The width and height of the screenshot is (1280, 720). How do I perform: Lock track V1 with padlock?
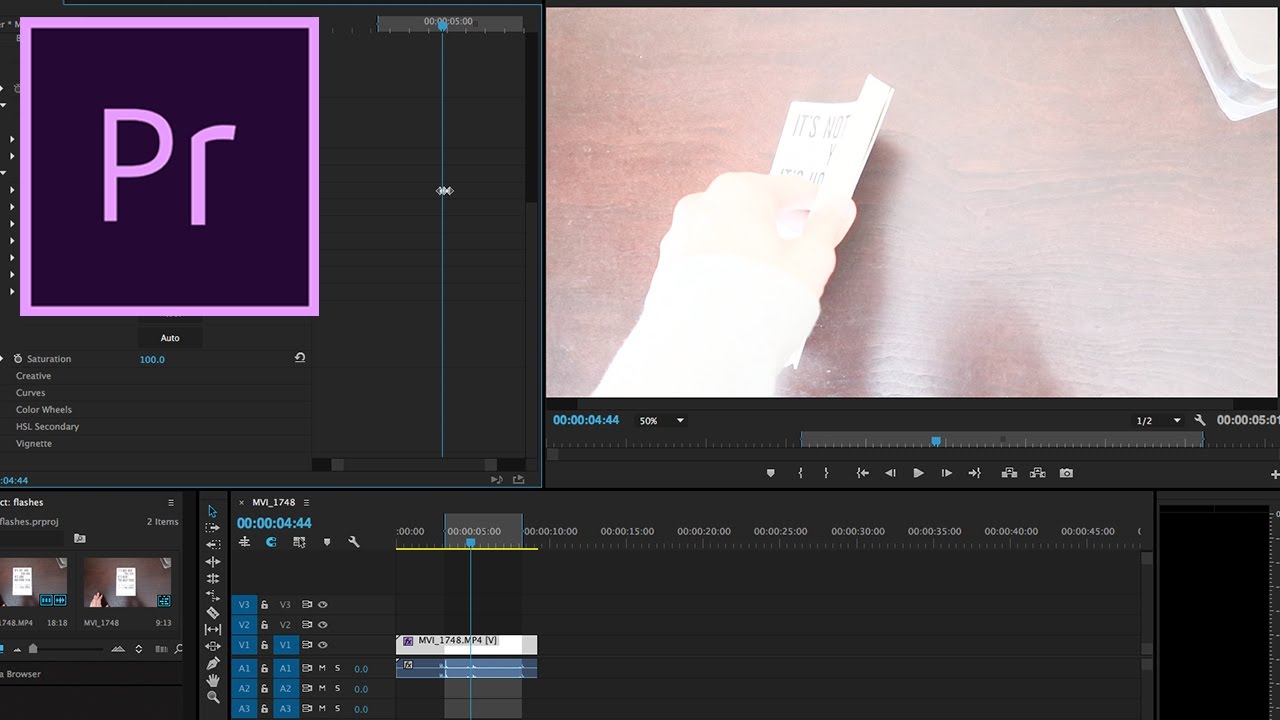[x=264, y=645]
